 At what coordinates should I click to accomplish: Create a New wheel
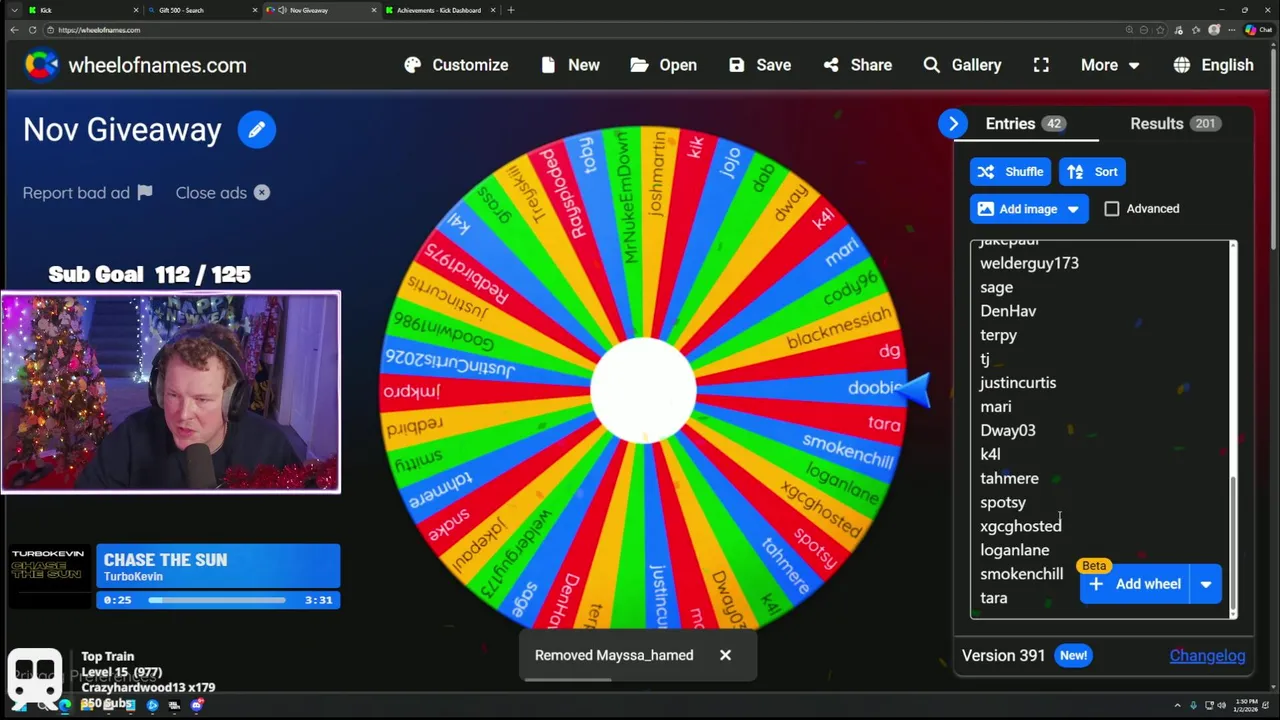(x=570, y=65)
